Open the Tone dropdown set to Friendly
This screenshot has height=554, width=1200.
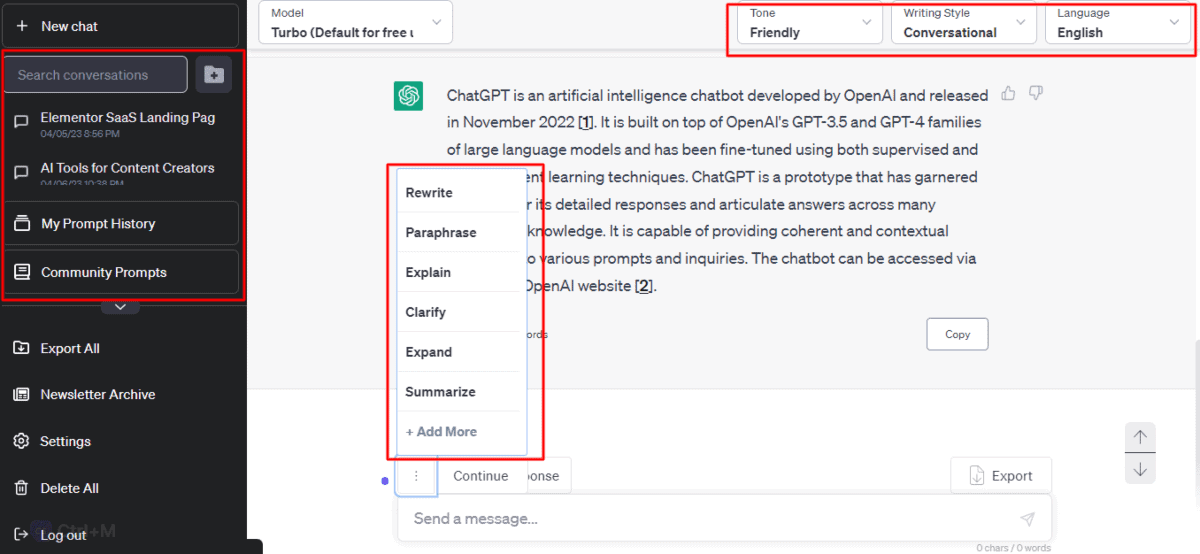coord(811,22)
